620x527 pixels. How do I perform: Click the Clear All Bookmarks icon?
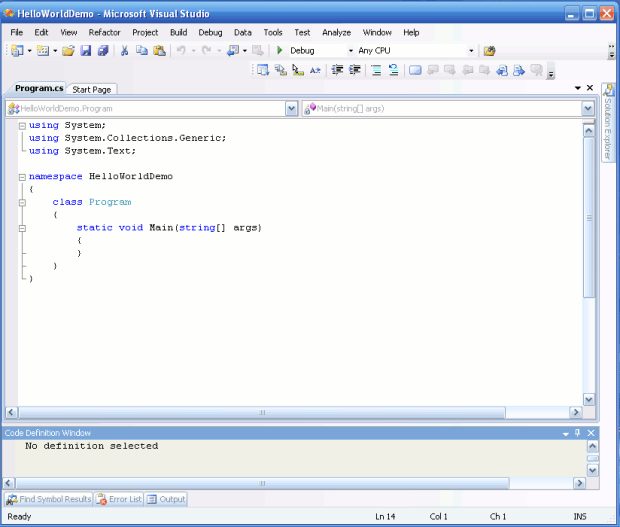537,70
